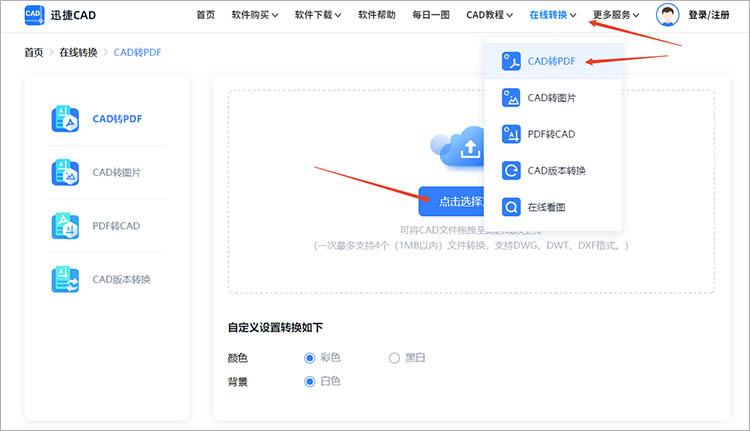The height and width of the screenshot is (431, 750).
Task: Click the CAD转PDF sidebar icon
Action: coord(65,119)
